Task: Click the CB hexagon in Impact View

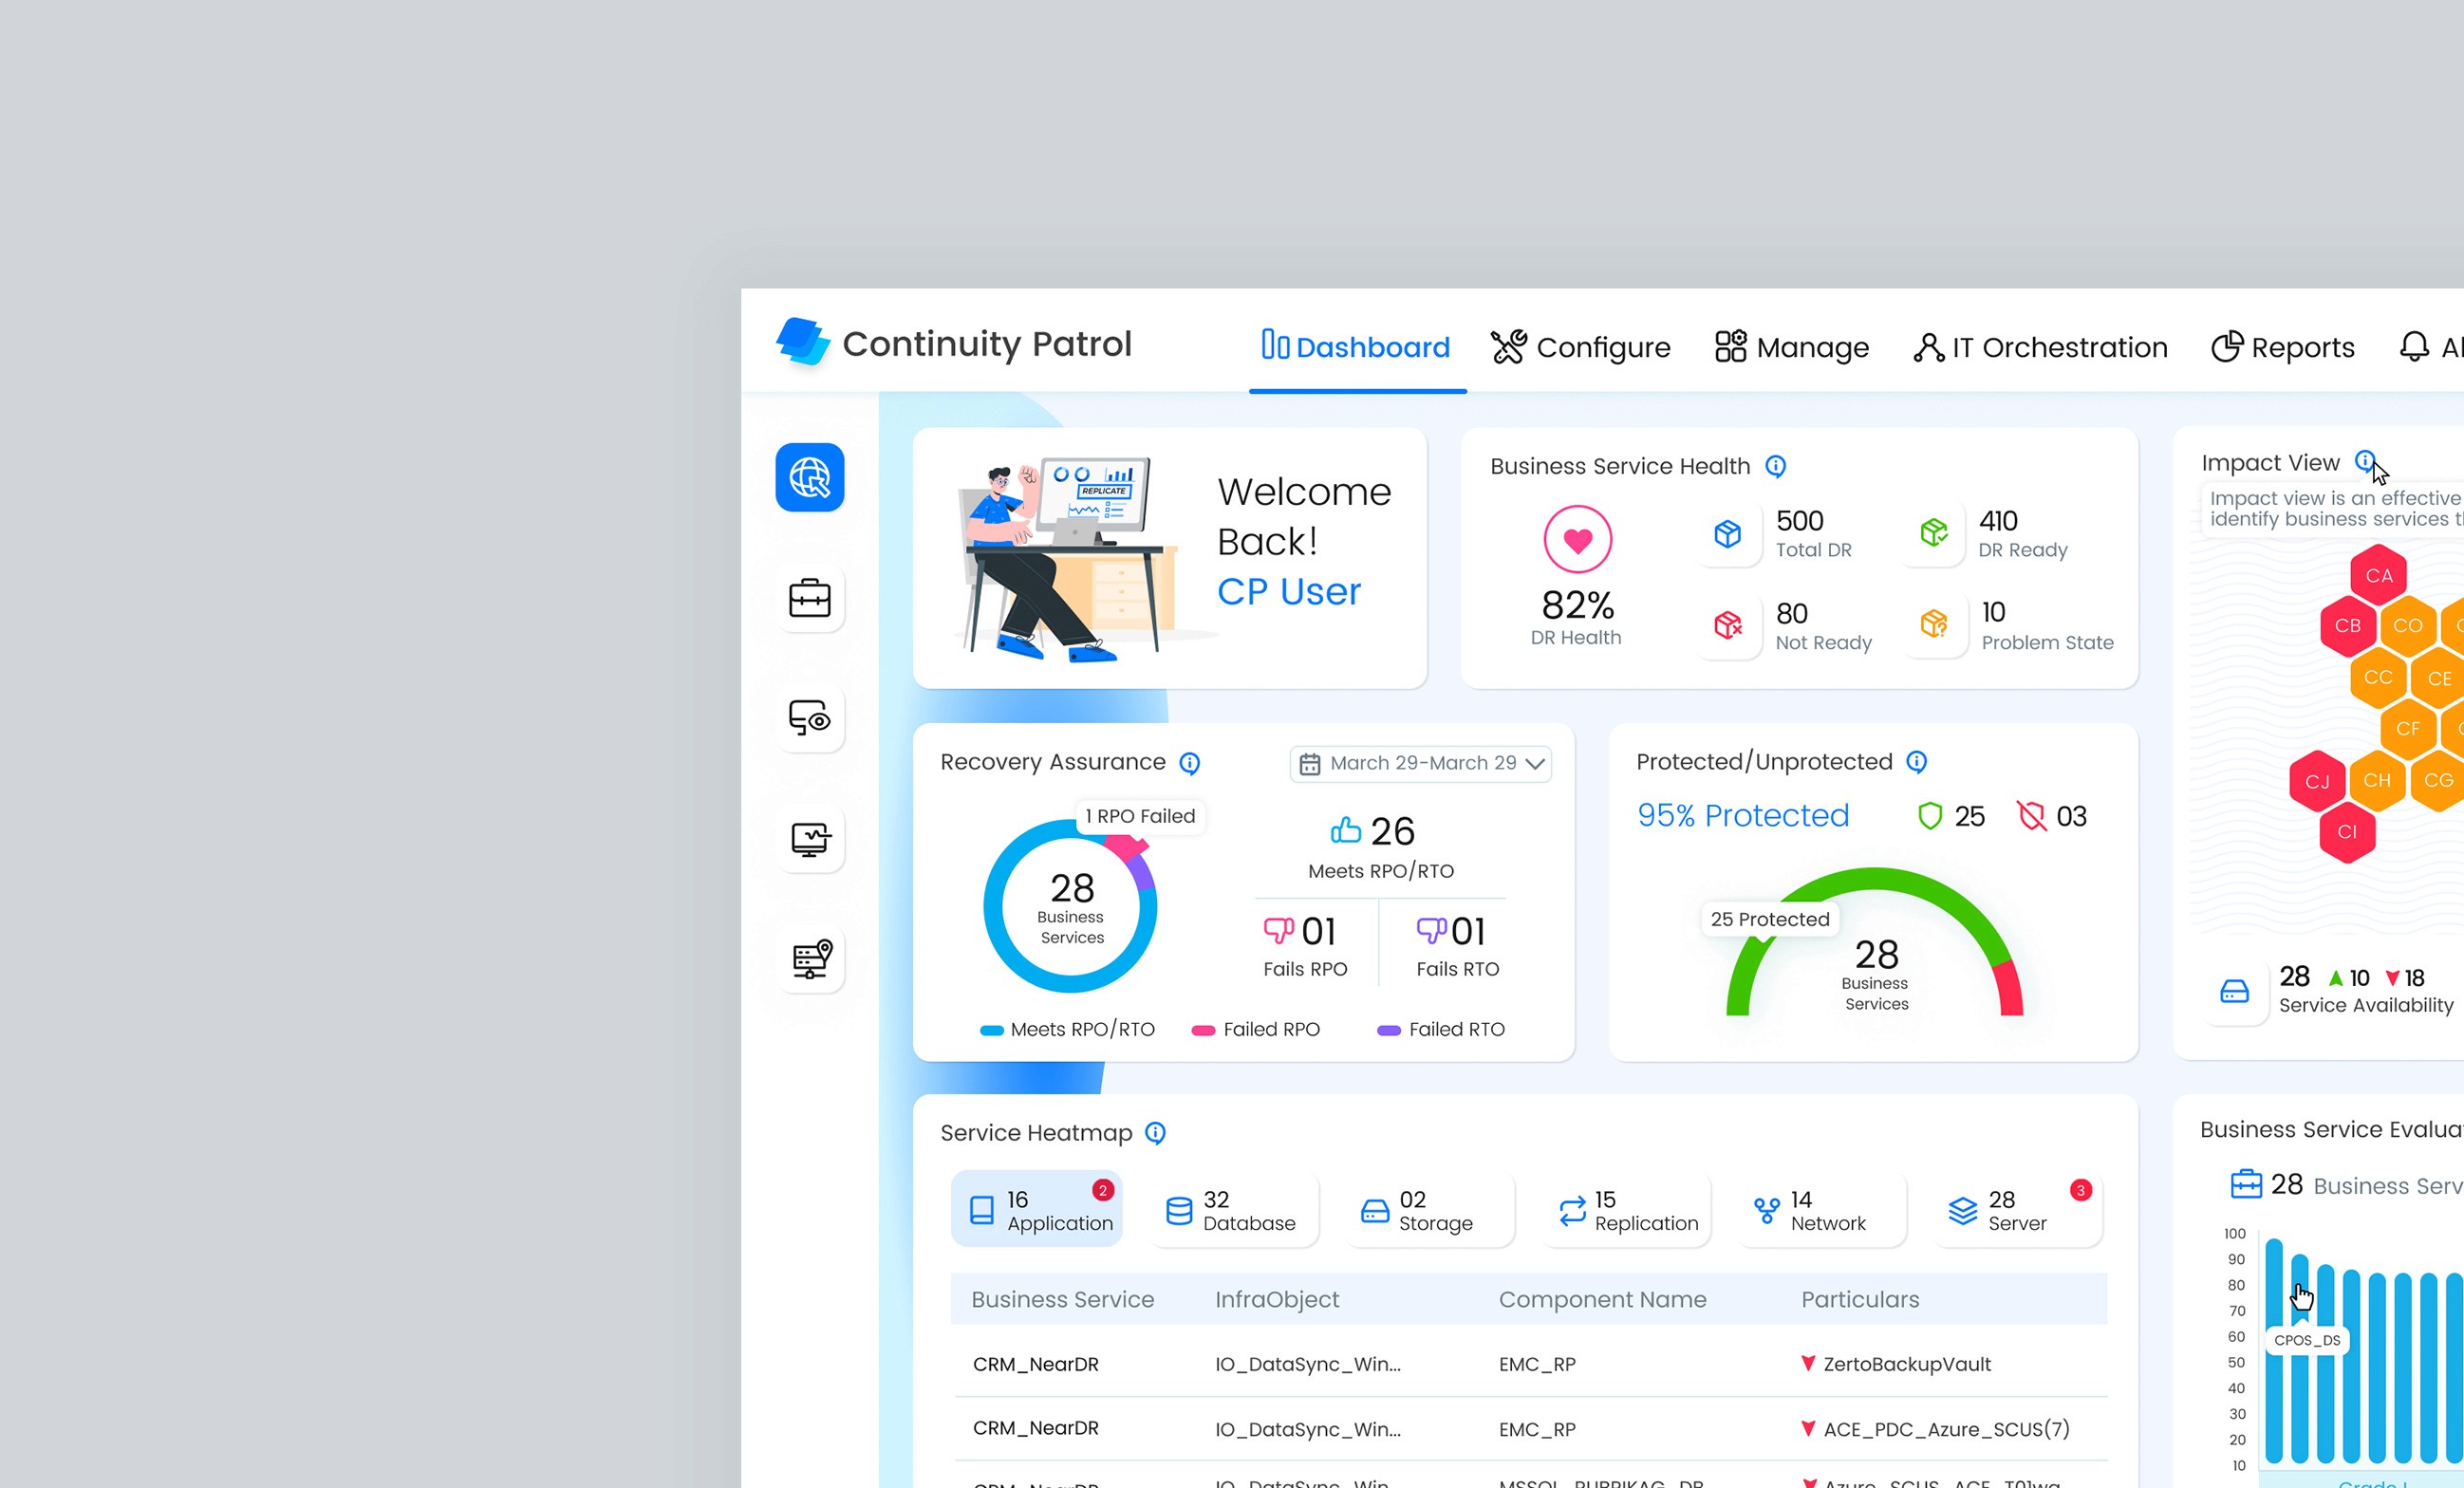Action: [x=2348, y=626]
